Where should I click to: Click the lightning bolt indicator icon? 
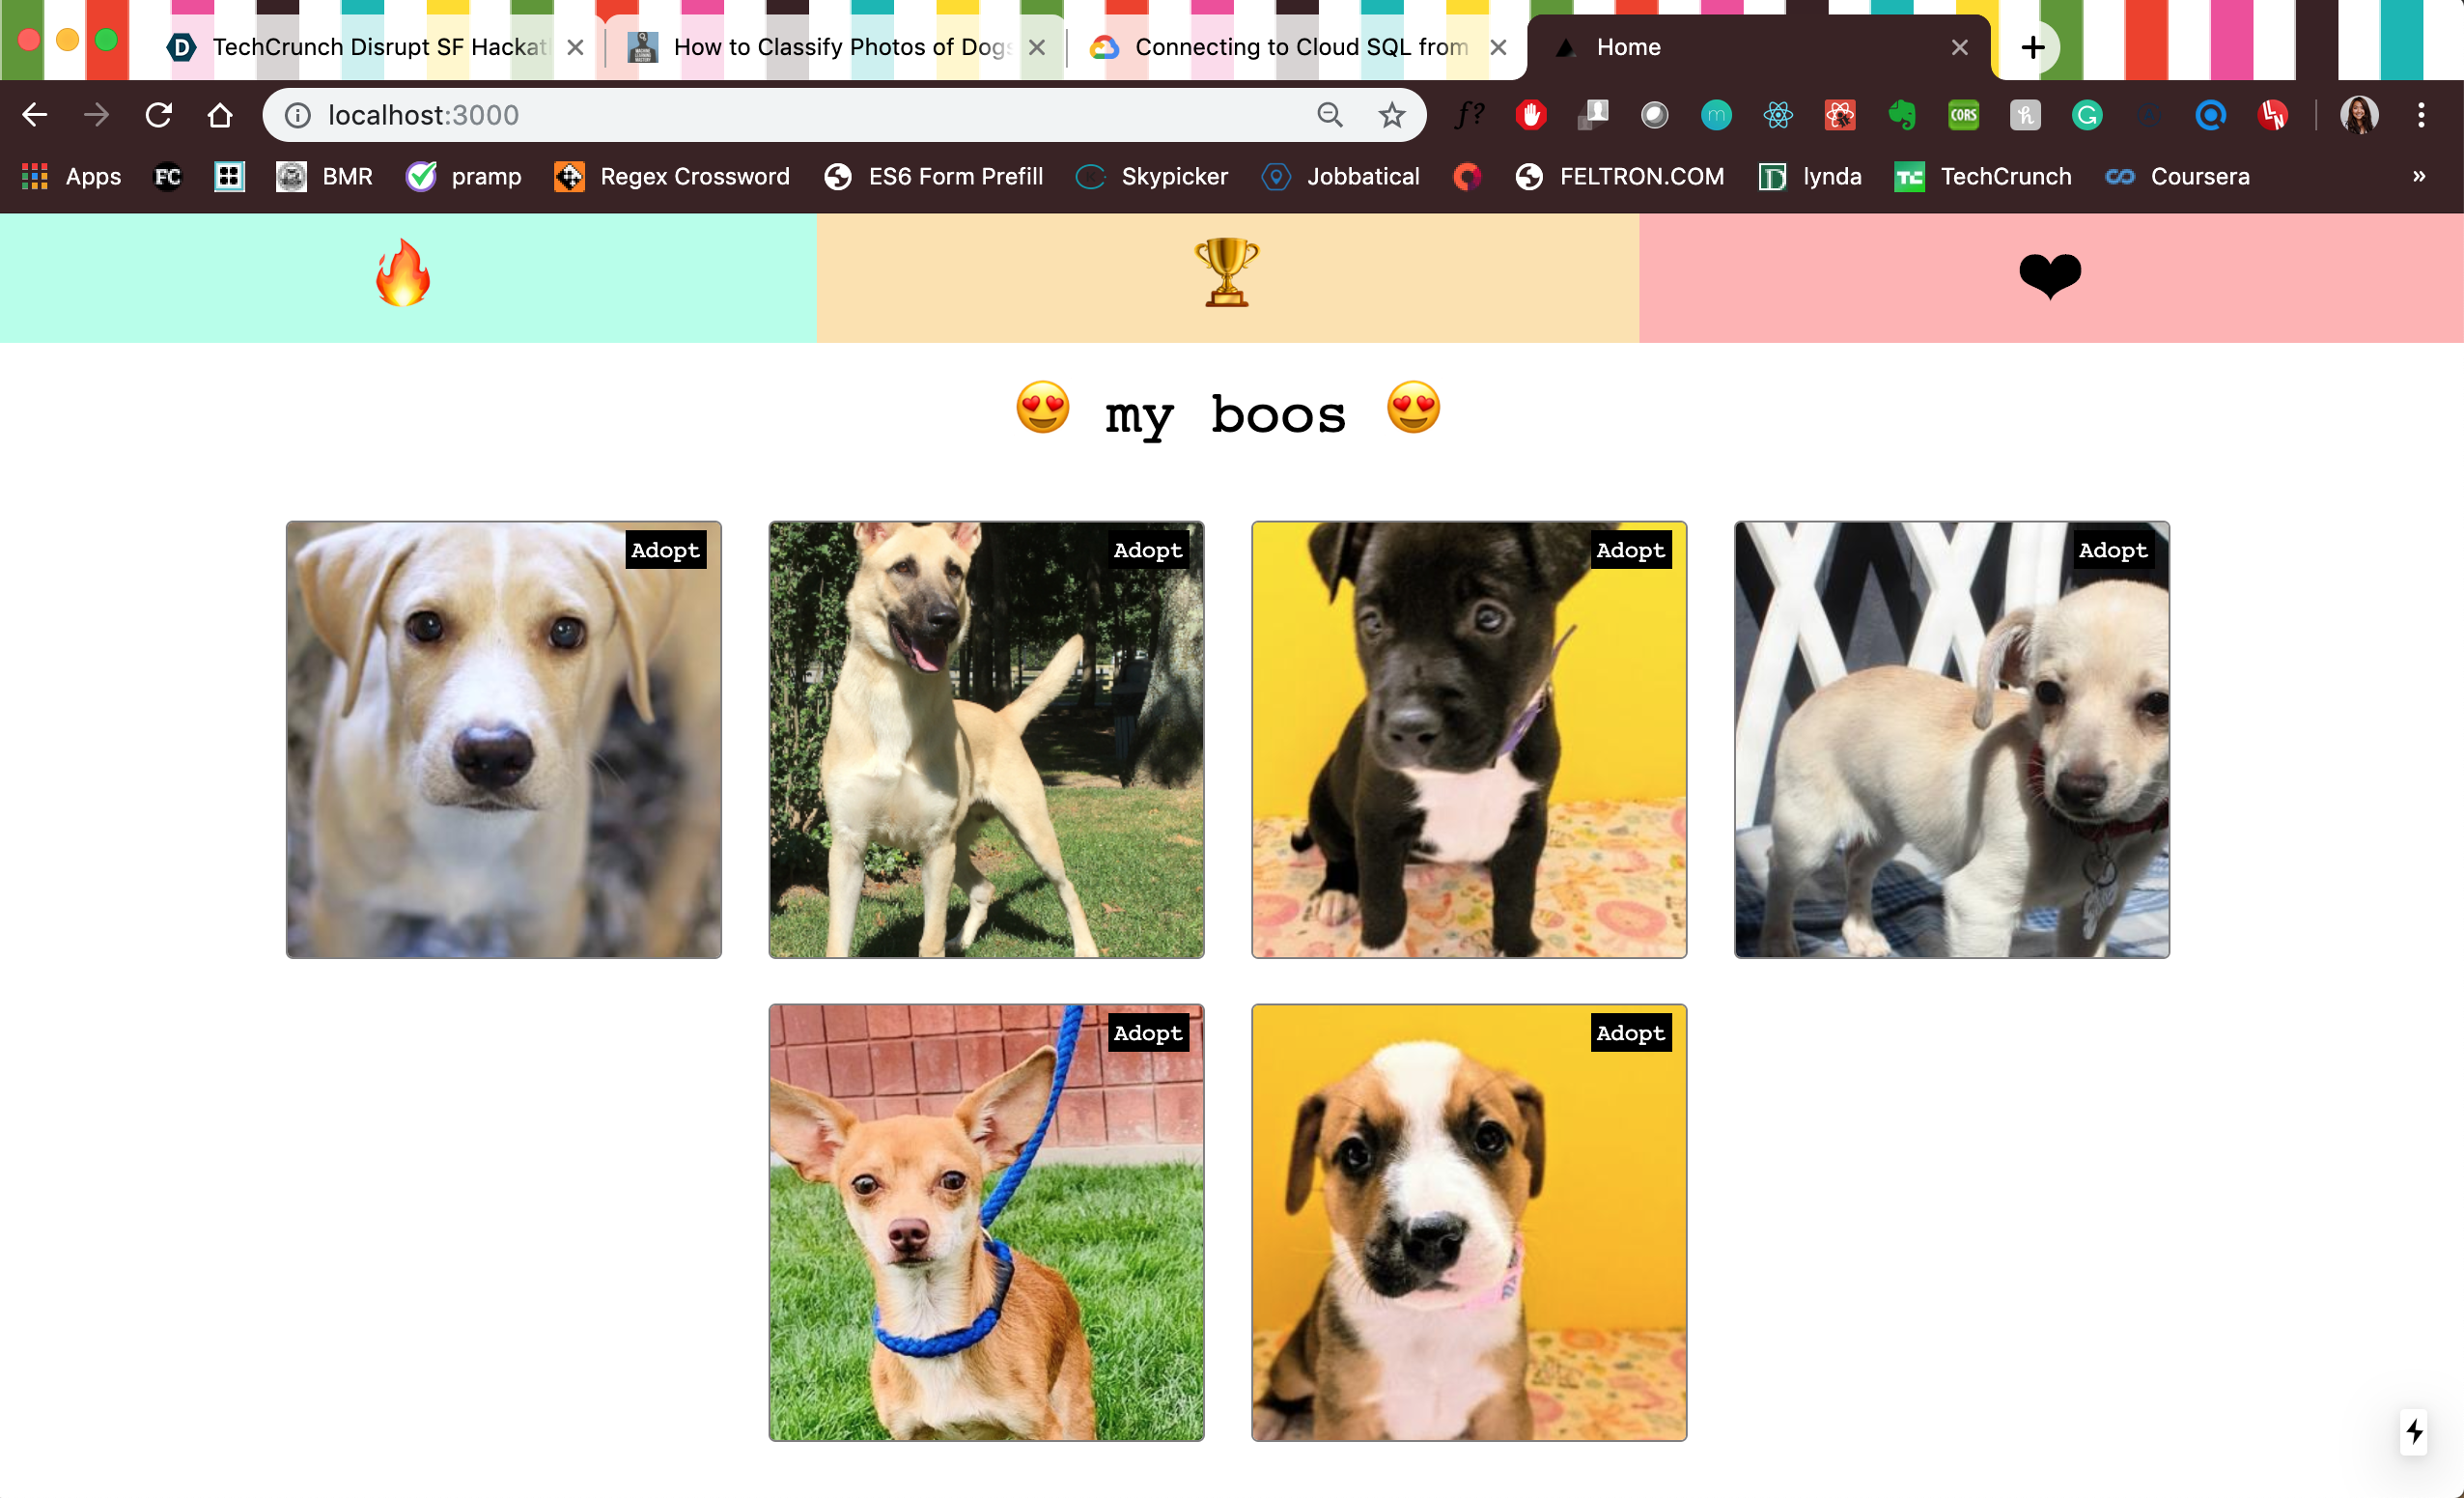click(x=2414, y=1432)
